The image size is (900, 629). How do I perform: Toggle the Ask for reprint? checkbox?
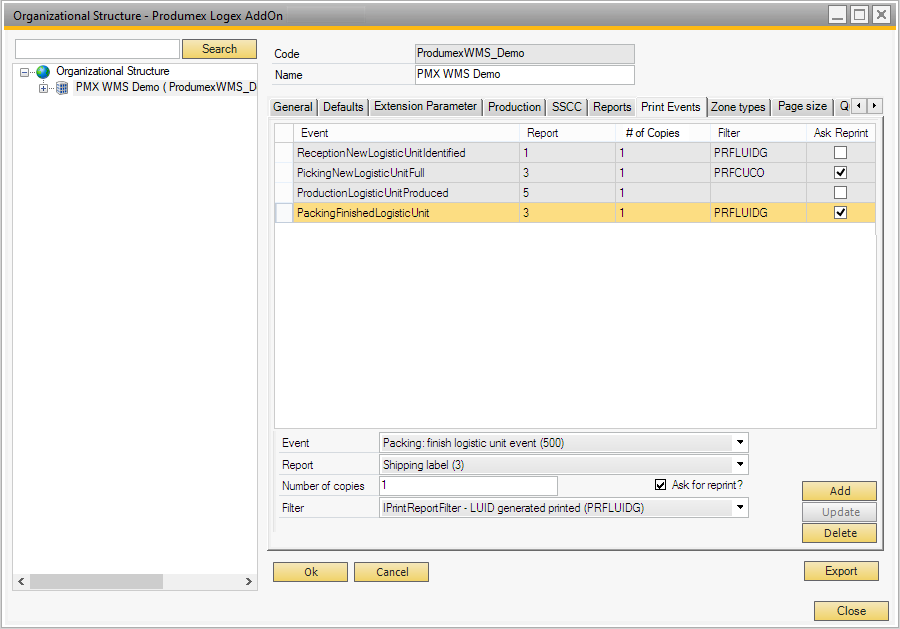click(661, 485)
